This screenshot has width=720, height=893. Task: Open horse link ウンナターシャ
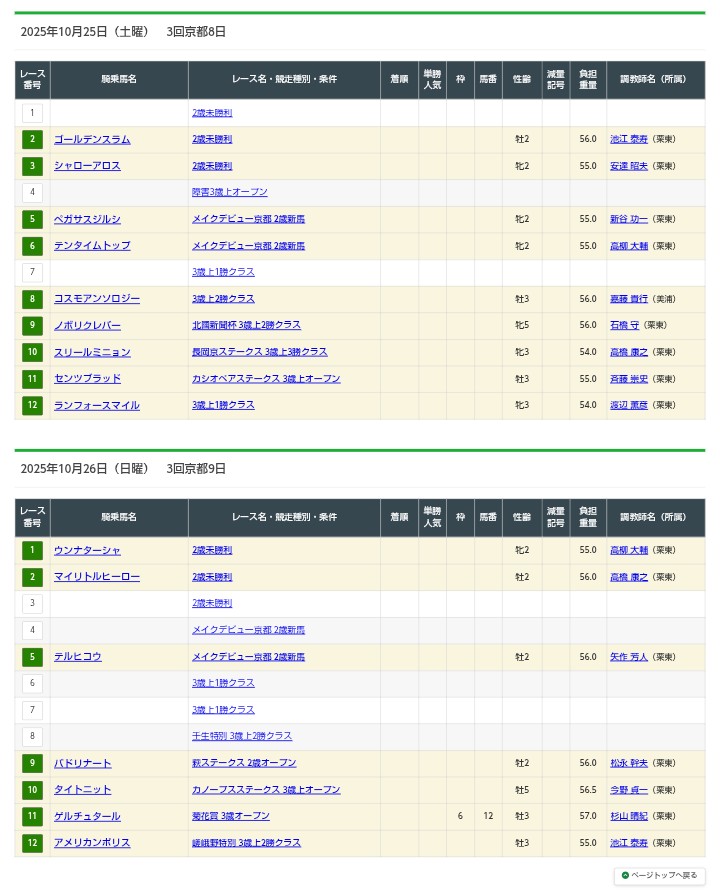coord(87,550)
